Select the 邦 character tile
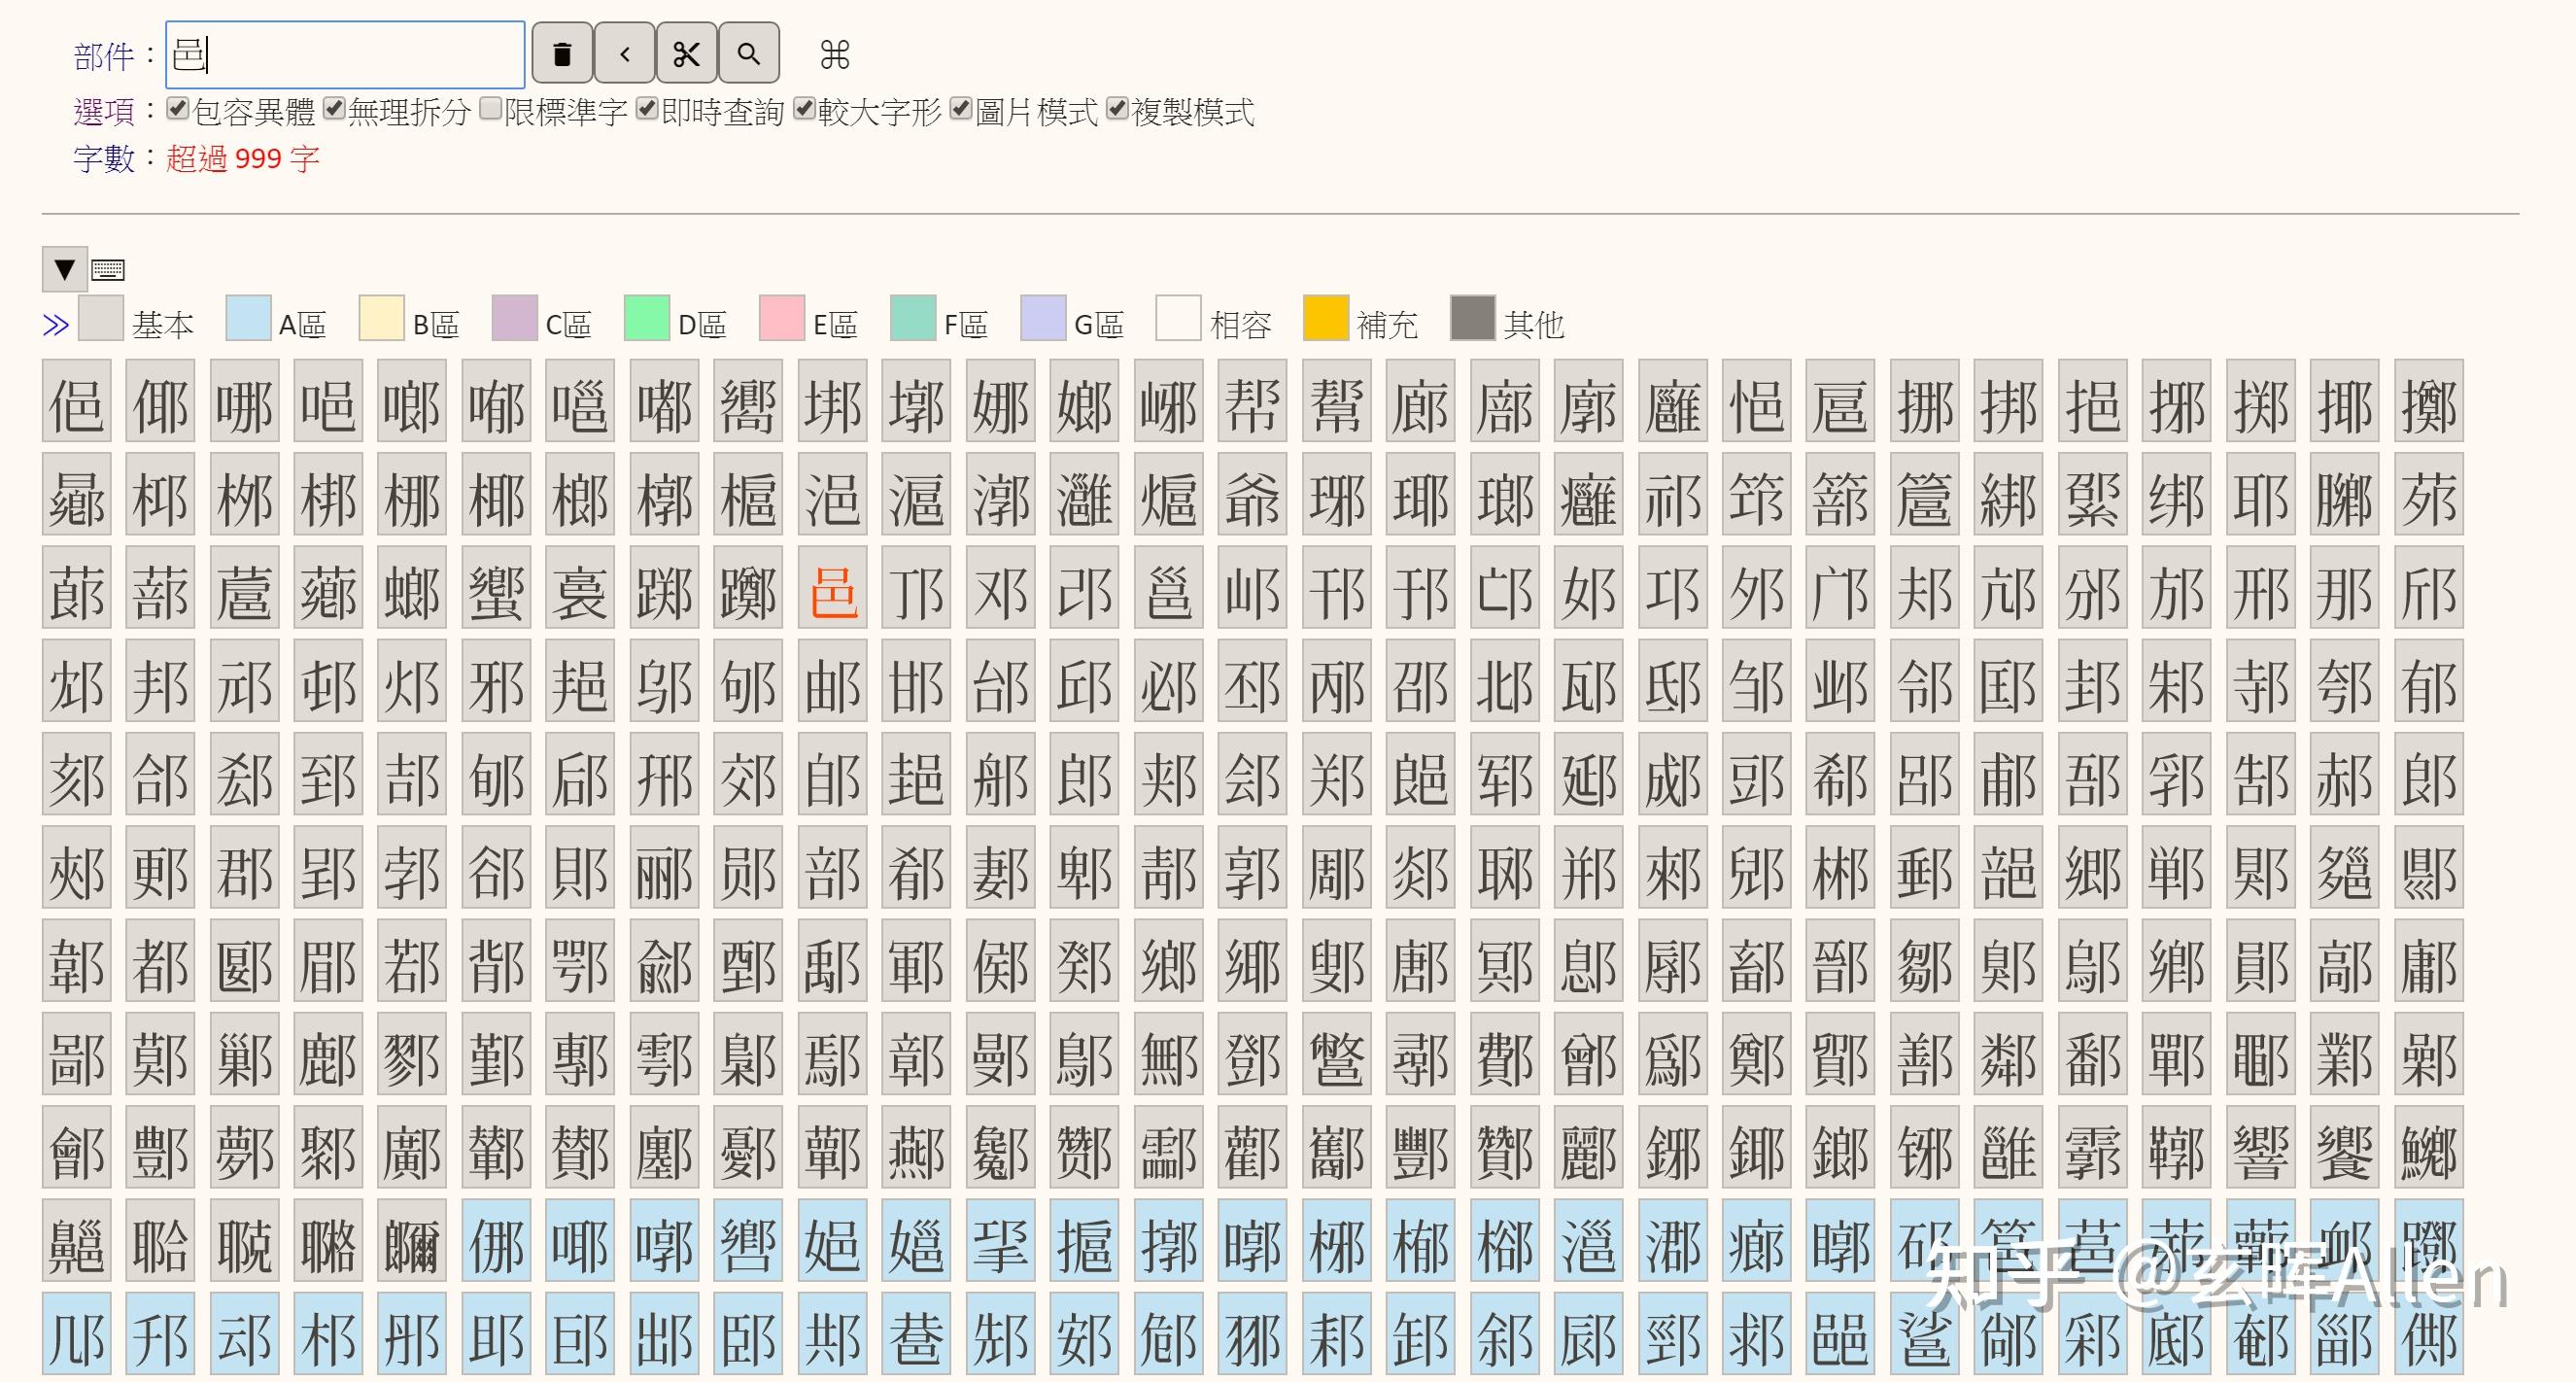The width and height of the screenshot is (2576, 1382). point(160,681)
